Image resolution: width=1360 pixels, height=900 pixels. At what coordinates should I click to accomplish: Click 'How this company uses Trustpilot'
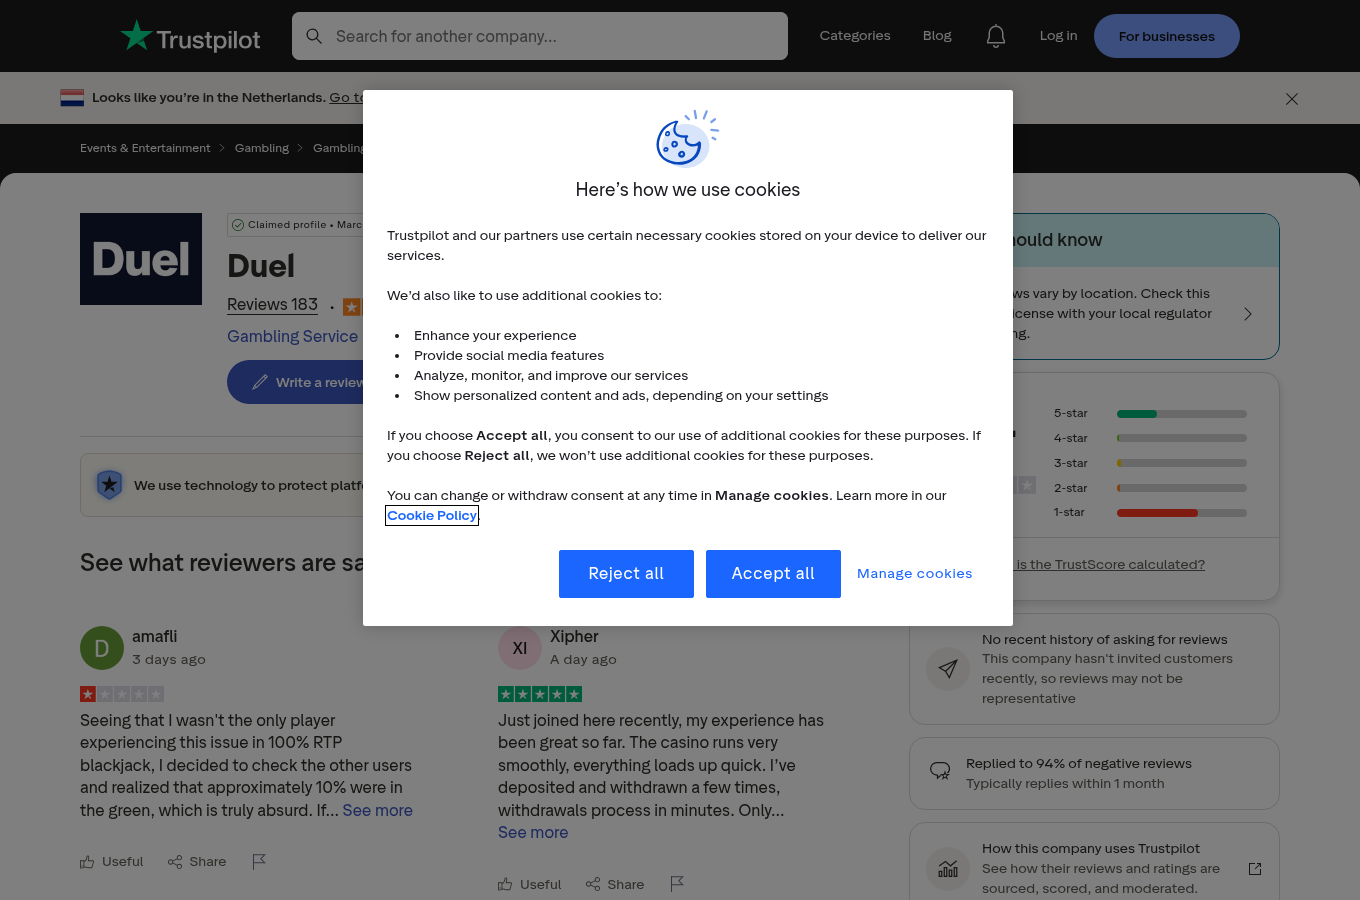[1091, 849]
